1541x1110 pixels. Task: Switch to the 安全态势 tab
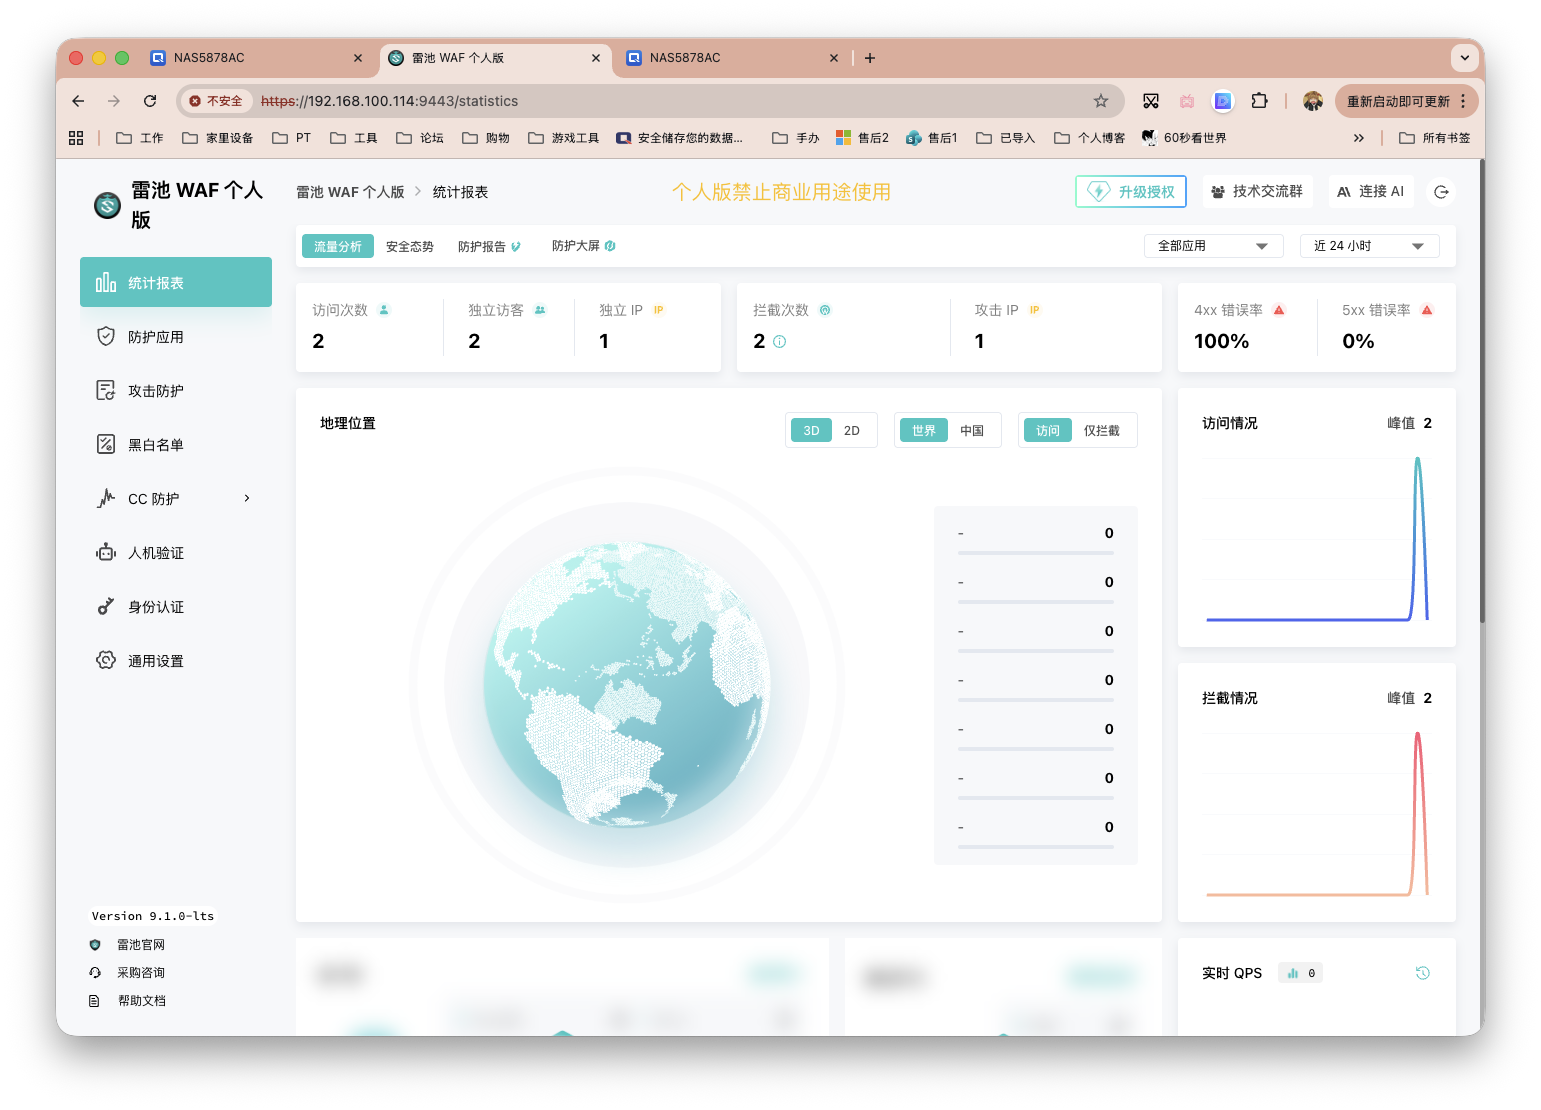(x=408, y=245)
